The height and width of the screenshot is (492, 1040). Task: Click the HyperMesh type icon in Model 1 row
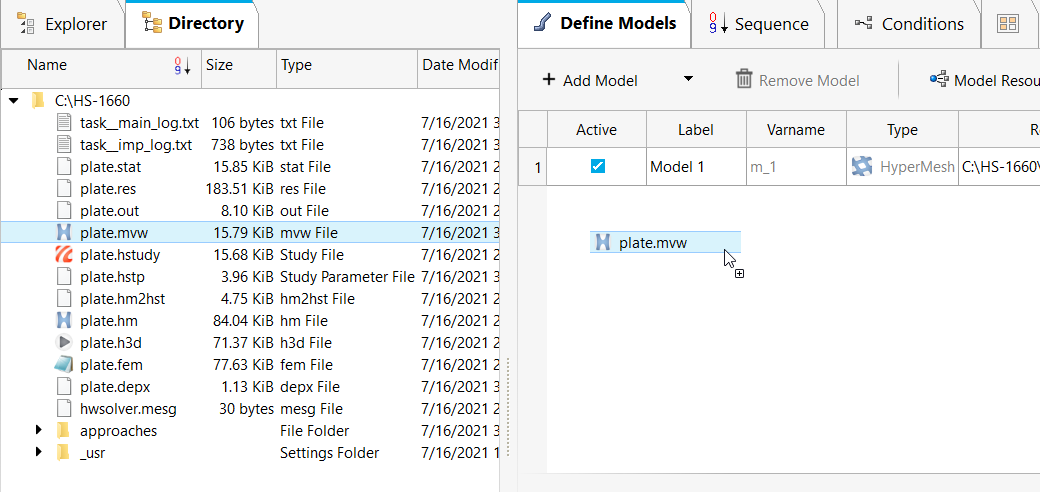(x=861, y=167)
